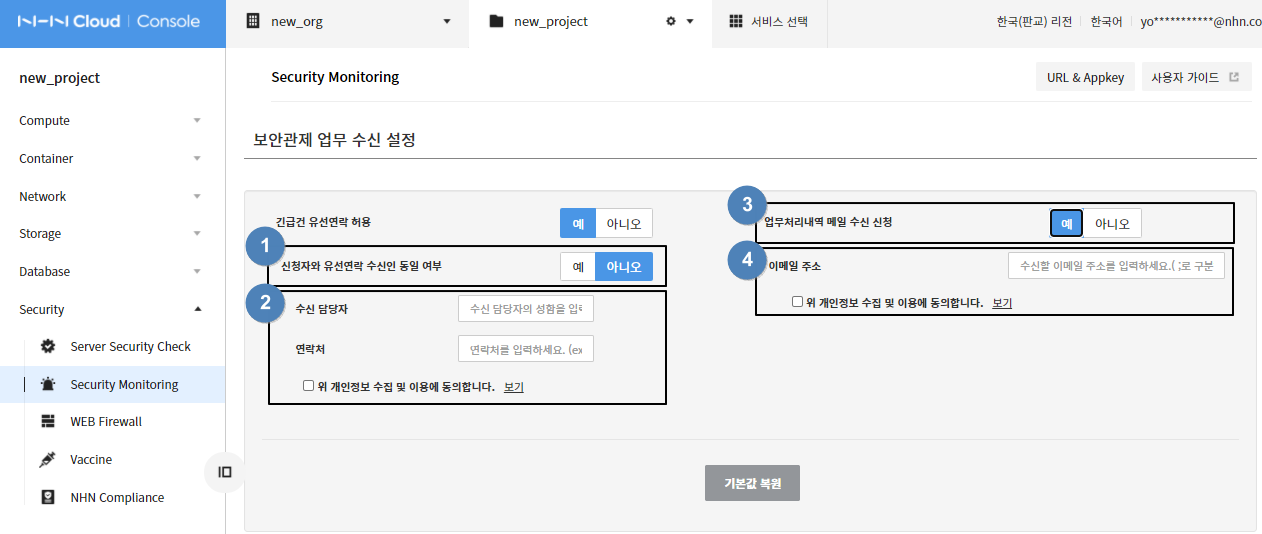
Task: Click the user account email yo***@nhn
Action: (1201, 21)
